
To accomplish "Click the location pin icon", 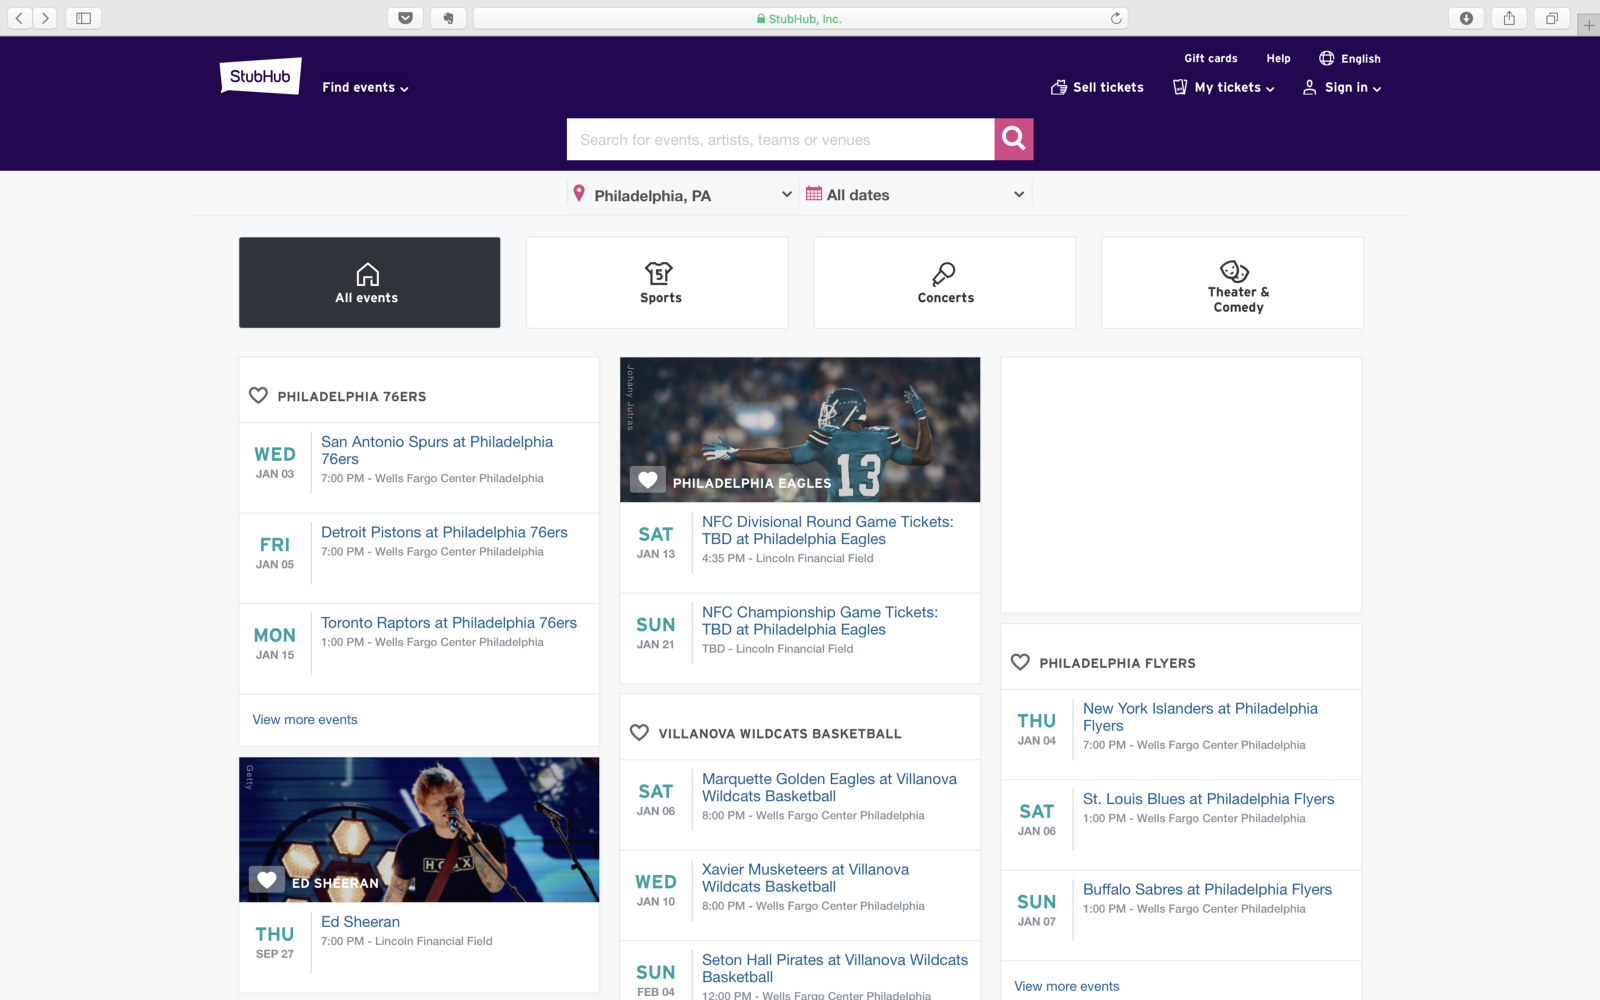I will tap(578, 193).
